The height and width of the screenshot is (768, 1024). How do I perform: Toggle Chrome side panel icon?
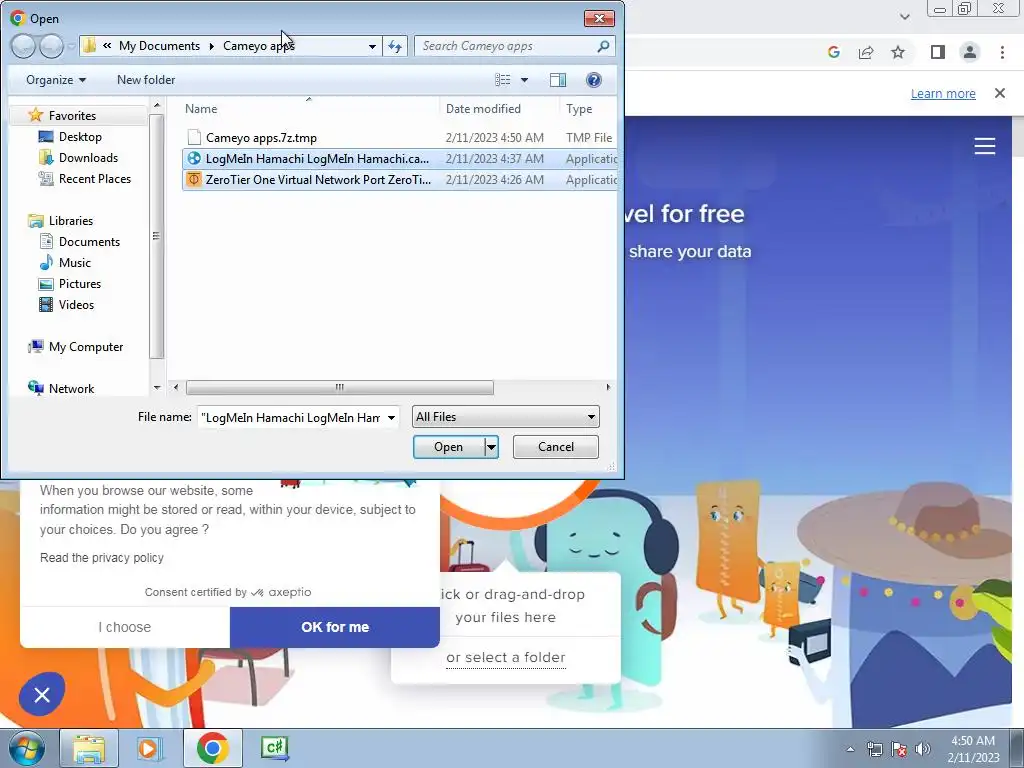point(938,52)
